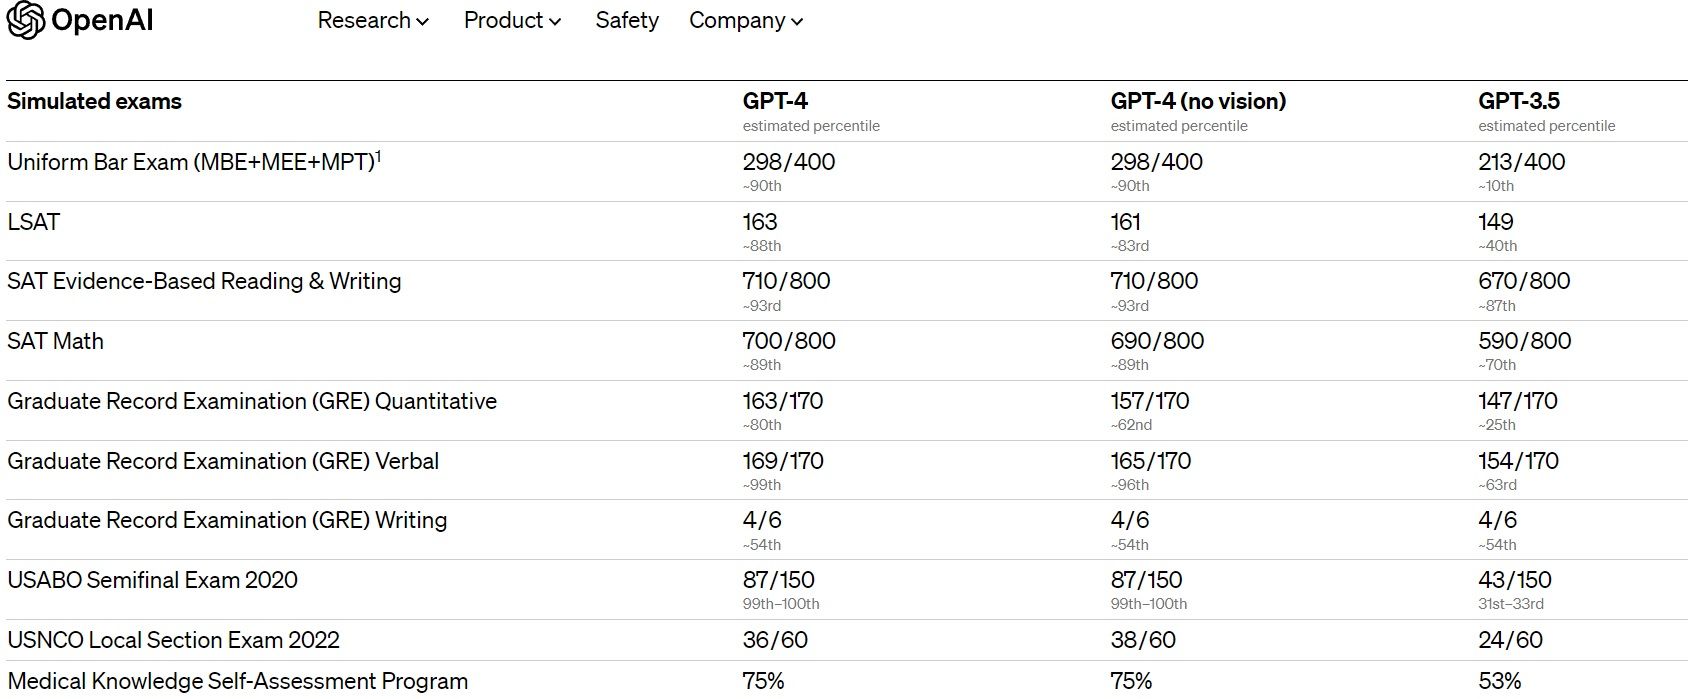This screenshot has width=1688, height=699.
Task: Click the OpenAI wordmark text
Action: [x=102, y=20]
